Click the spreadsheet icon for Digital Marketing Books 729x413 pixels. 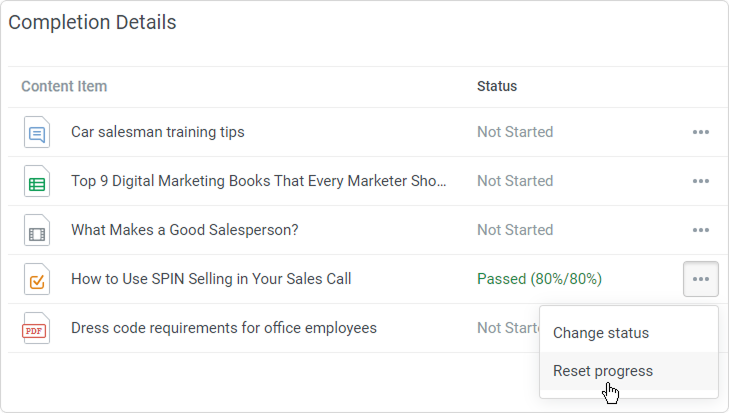tap(37, 181)
